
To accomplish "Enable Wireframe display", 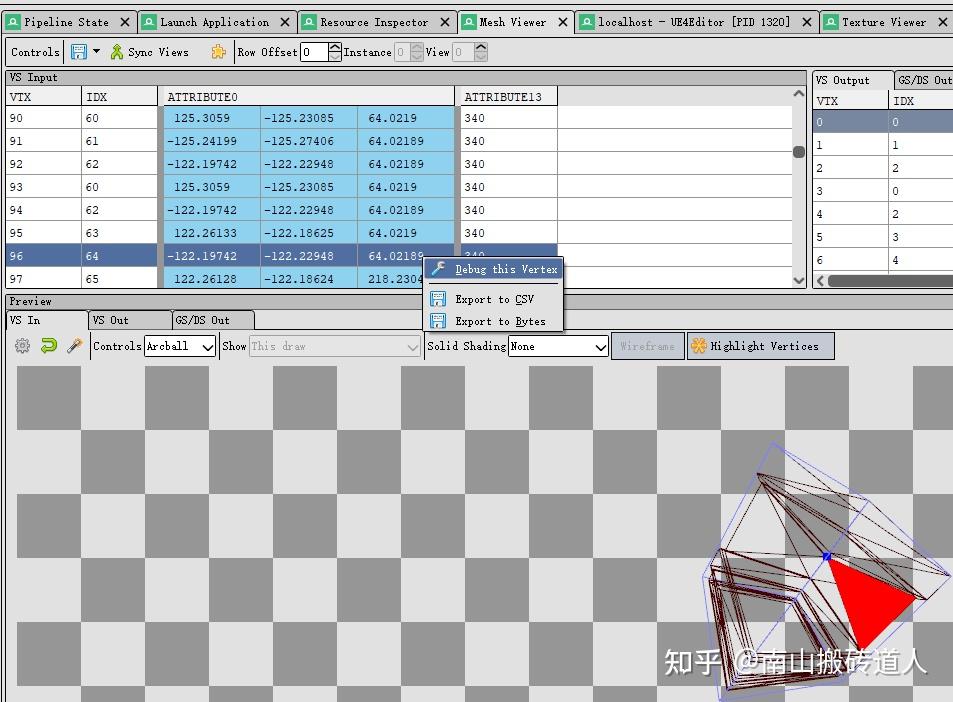I will coord(648,346).
